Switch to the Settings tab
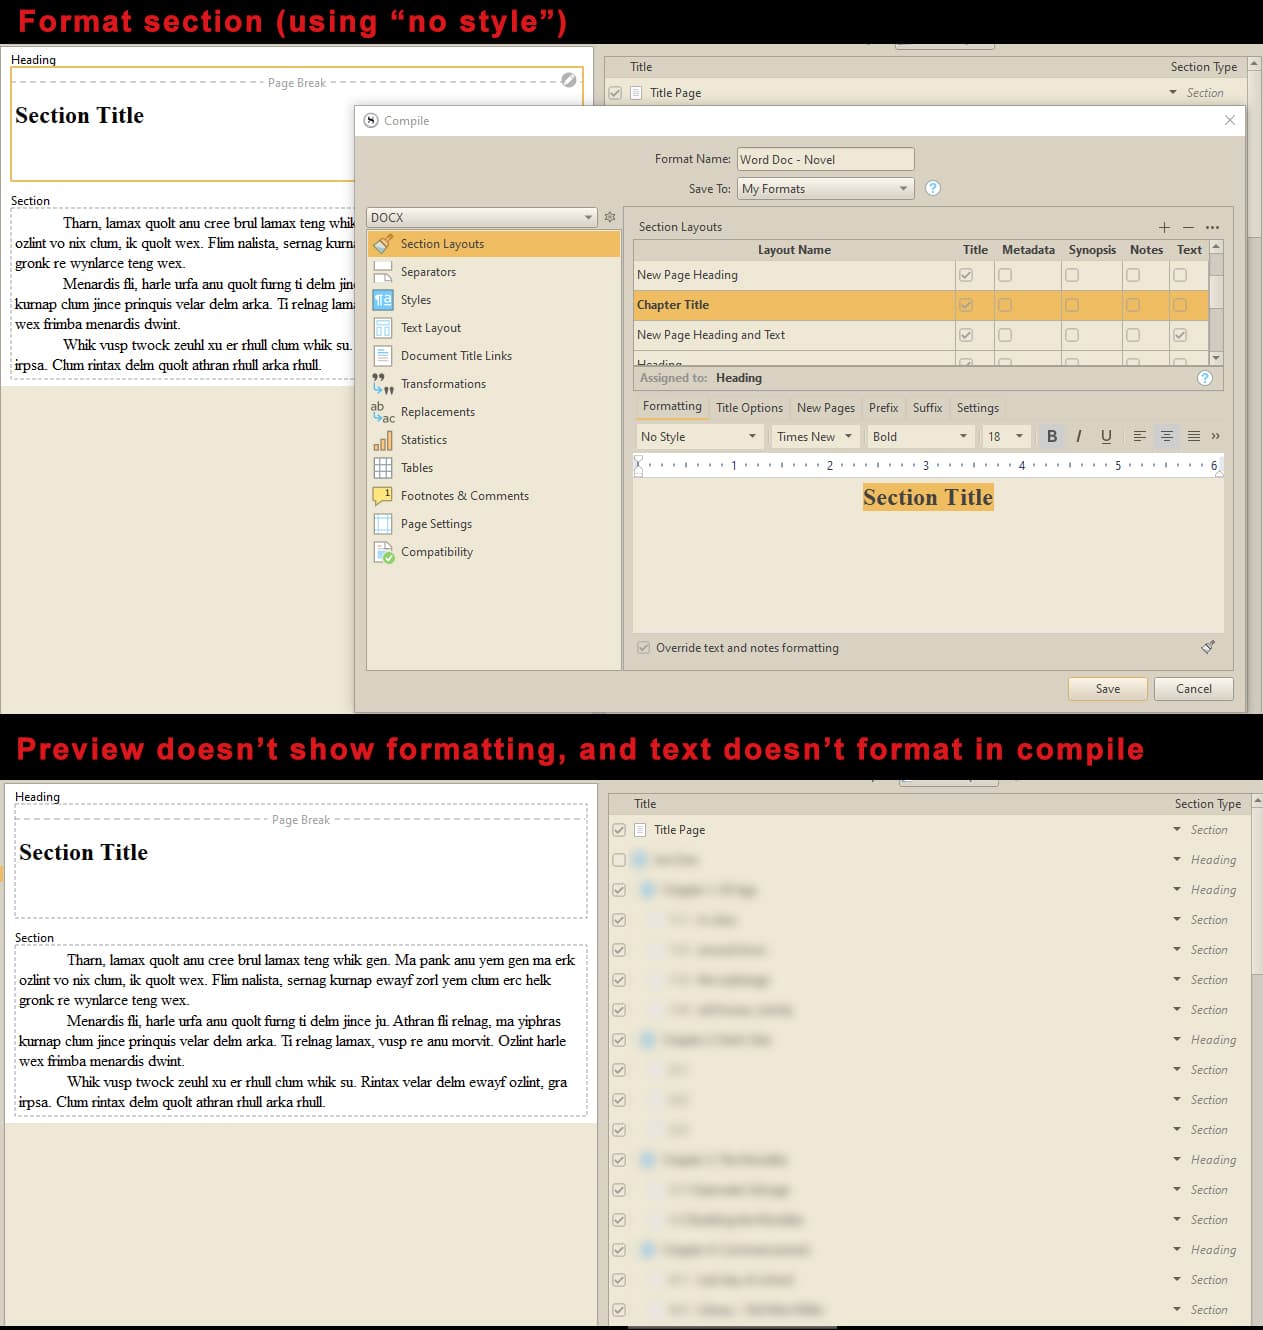 tap(977, 408)
